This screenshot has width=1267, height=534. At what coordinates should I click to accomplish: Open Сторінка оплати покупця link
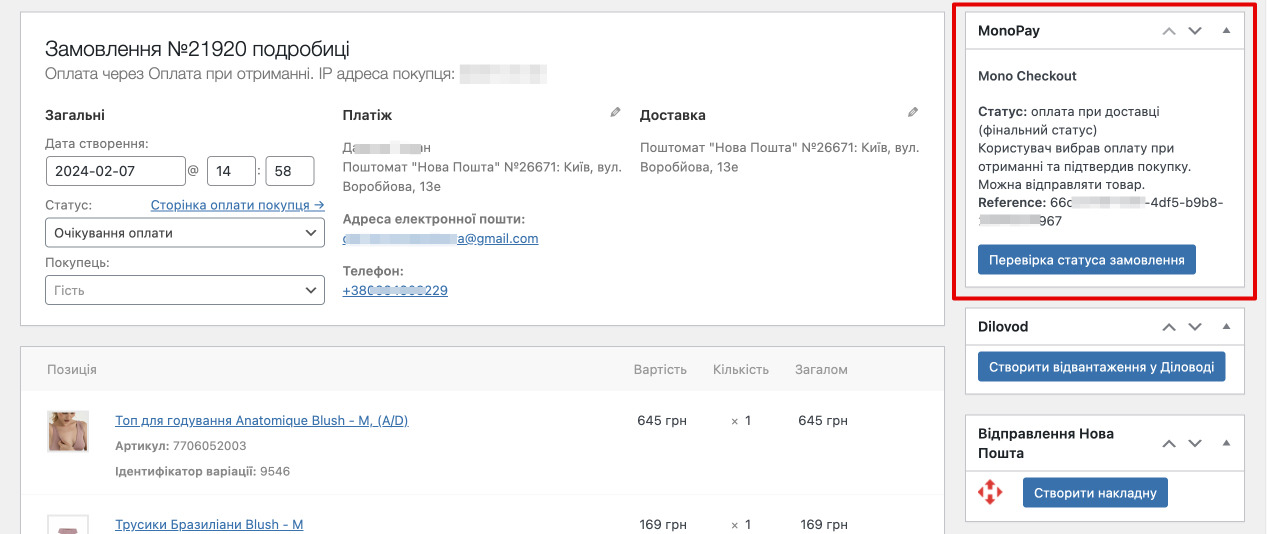coord(237,205)
